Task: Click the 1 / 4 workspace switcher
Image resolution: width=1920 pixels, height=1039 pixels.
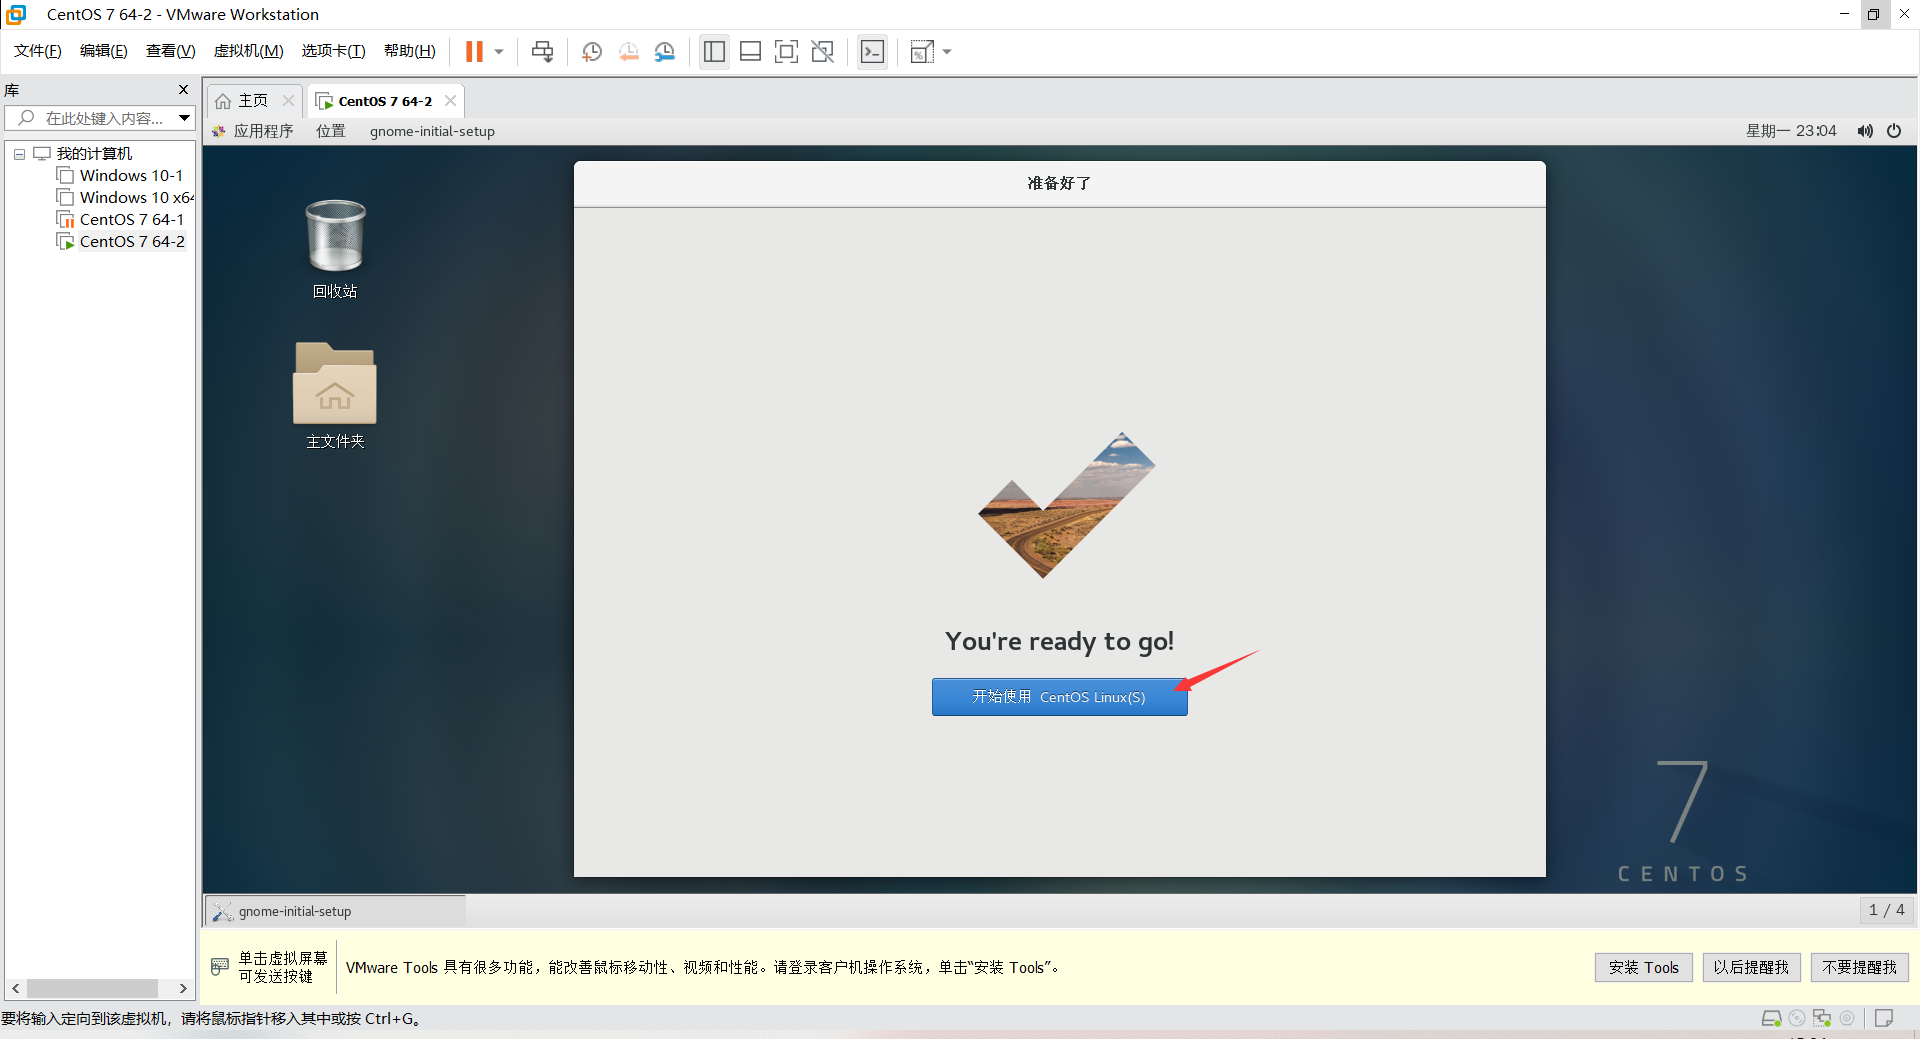Action: pos(1886,910)
